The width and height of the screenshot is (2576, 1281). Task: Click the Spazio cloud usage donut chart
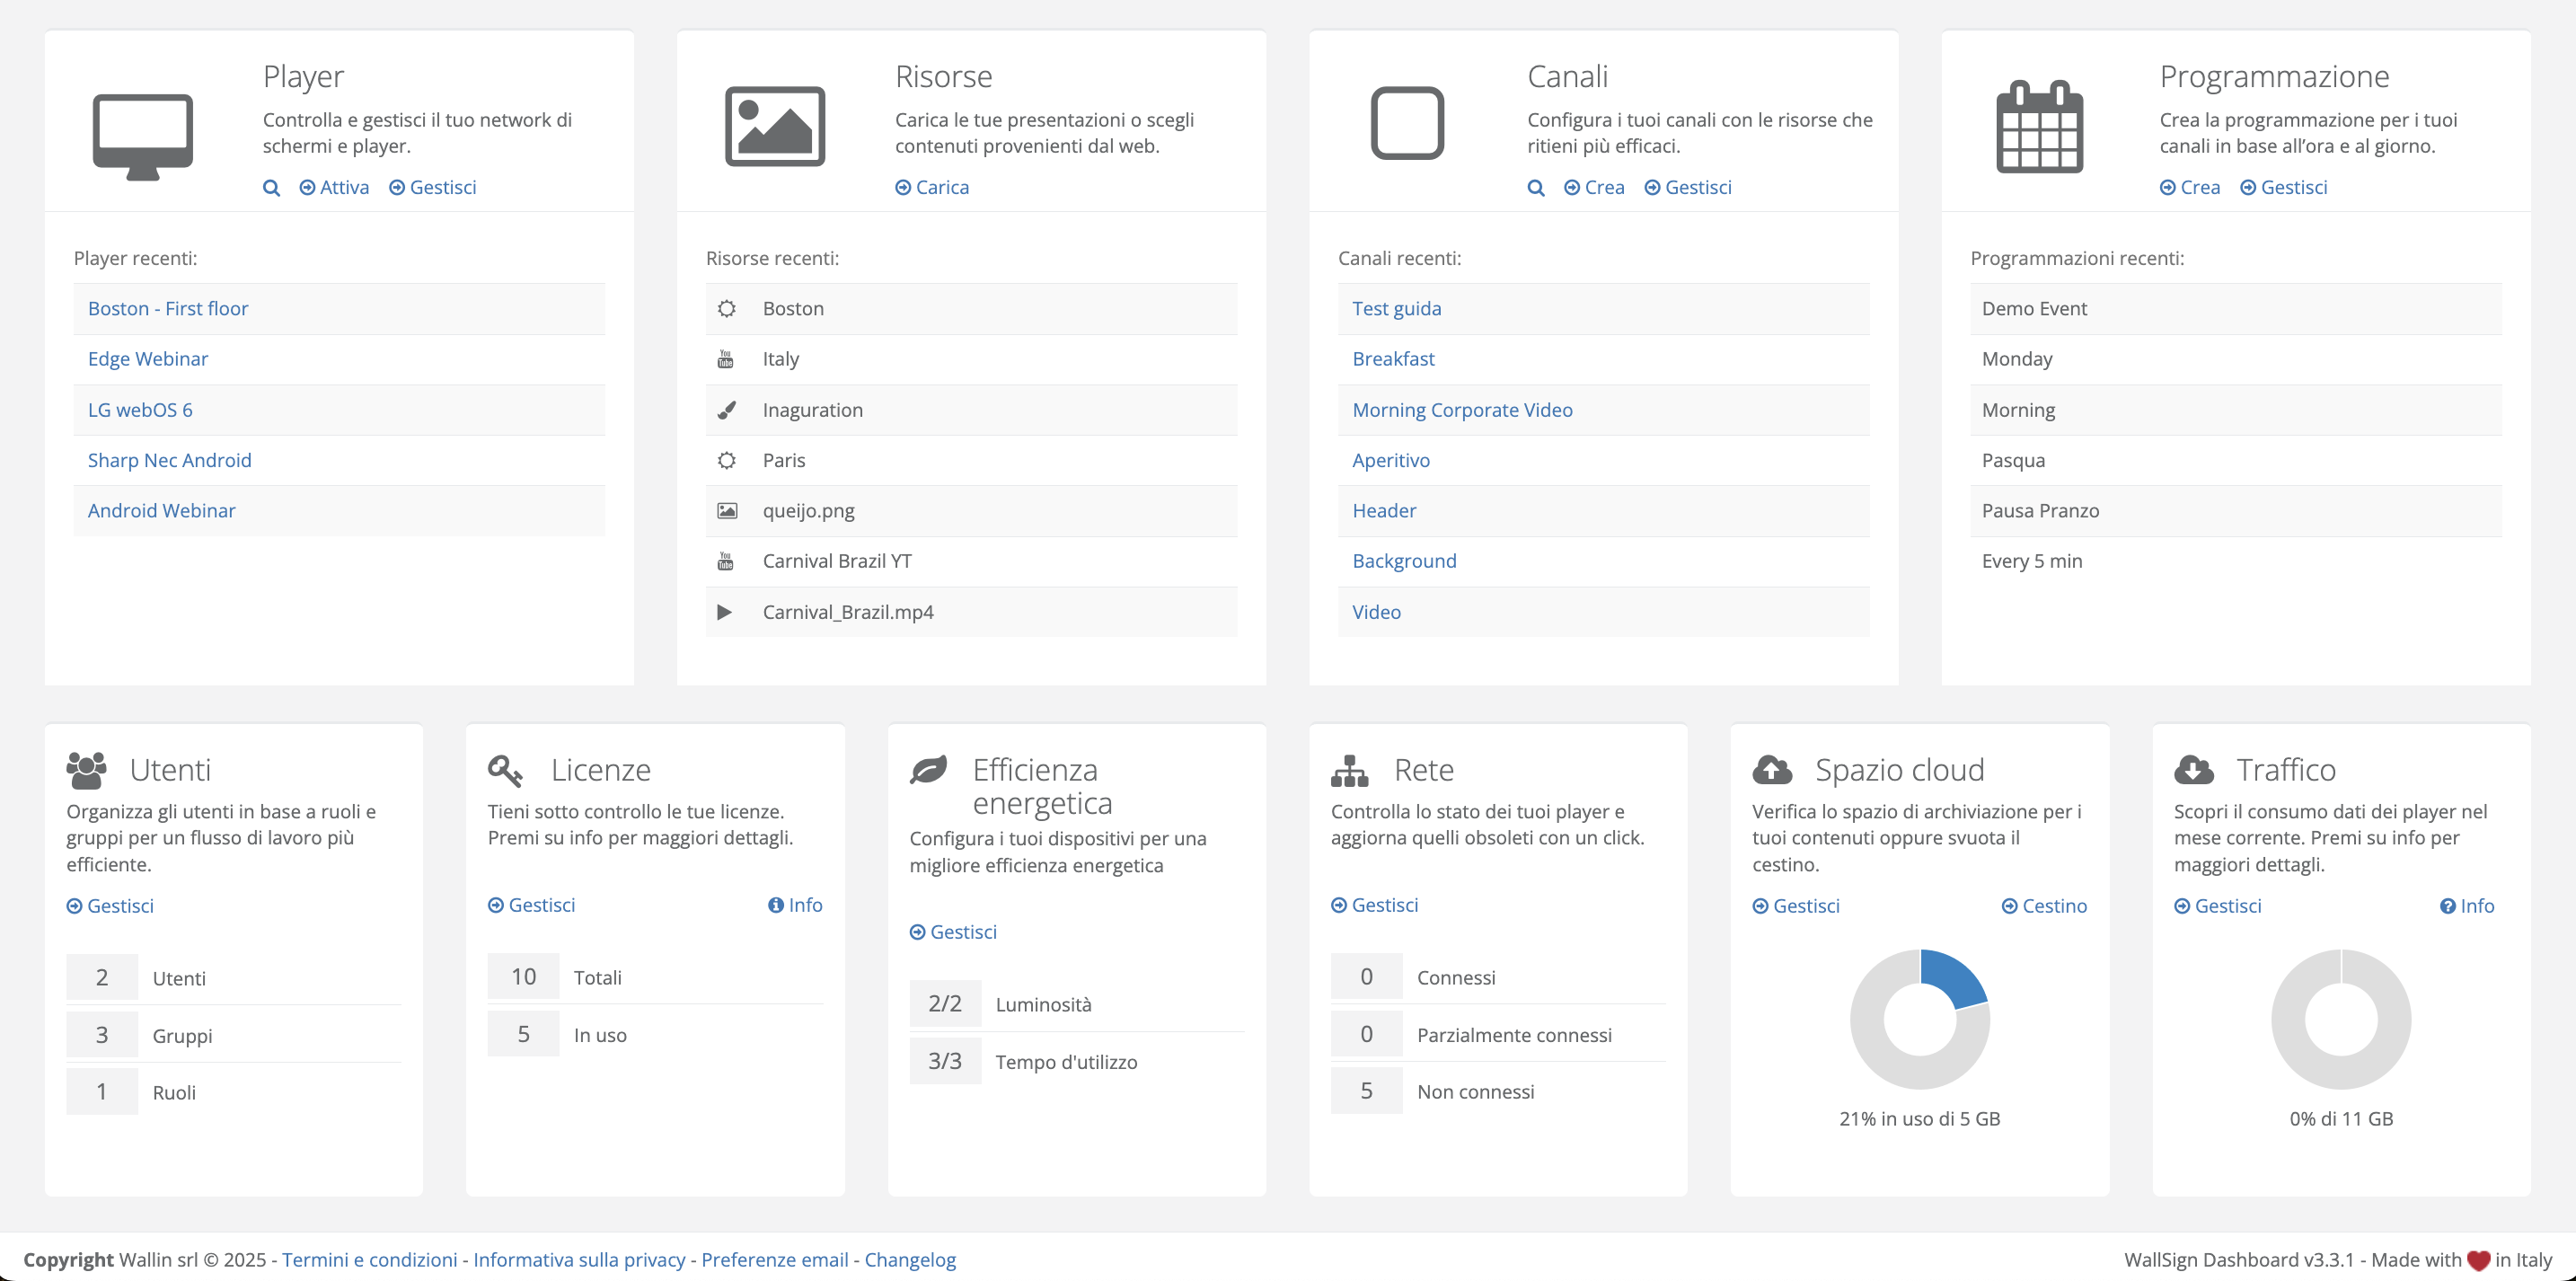click(1919, 1019)
